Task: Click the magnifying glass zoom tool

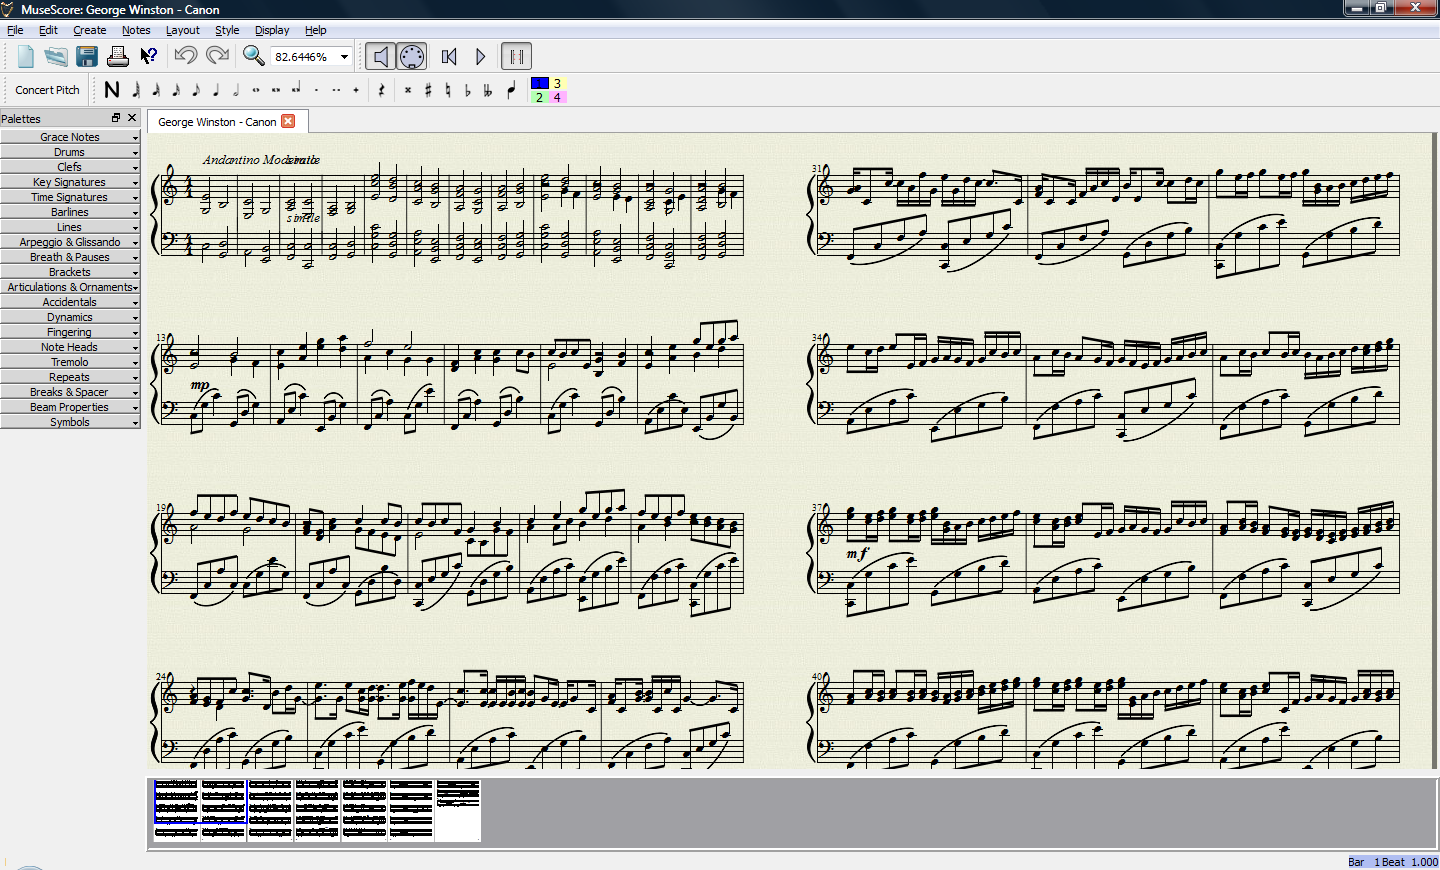Action: tap(254, 56)
